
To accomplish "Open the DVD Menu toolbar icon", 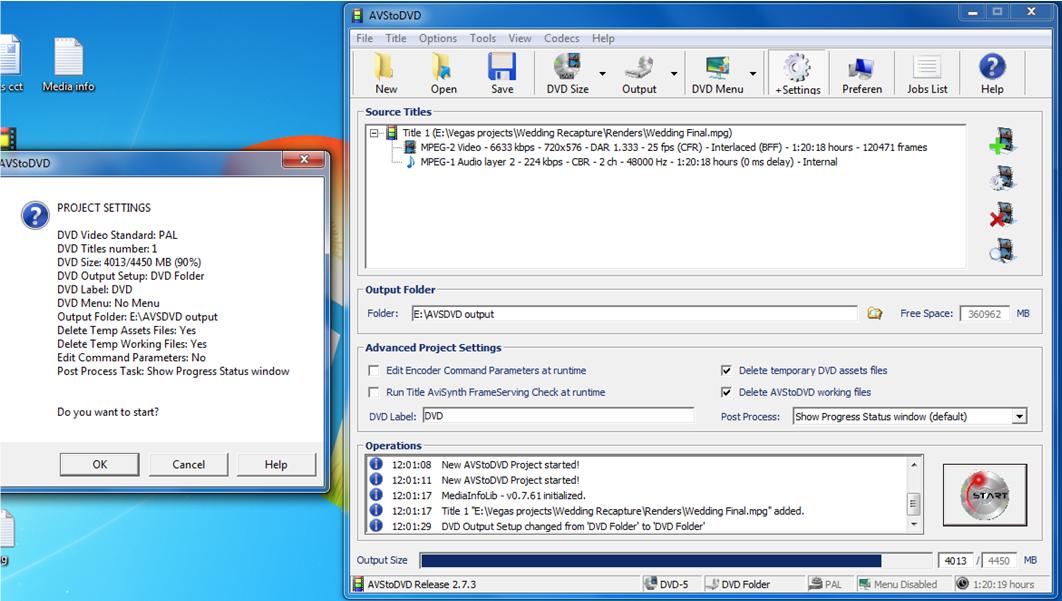I will pos(717,73).
